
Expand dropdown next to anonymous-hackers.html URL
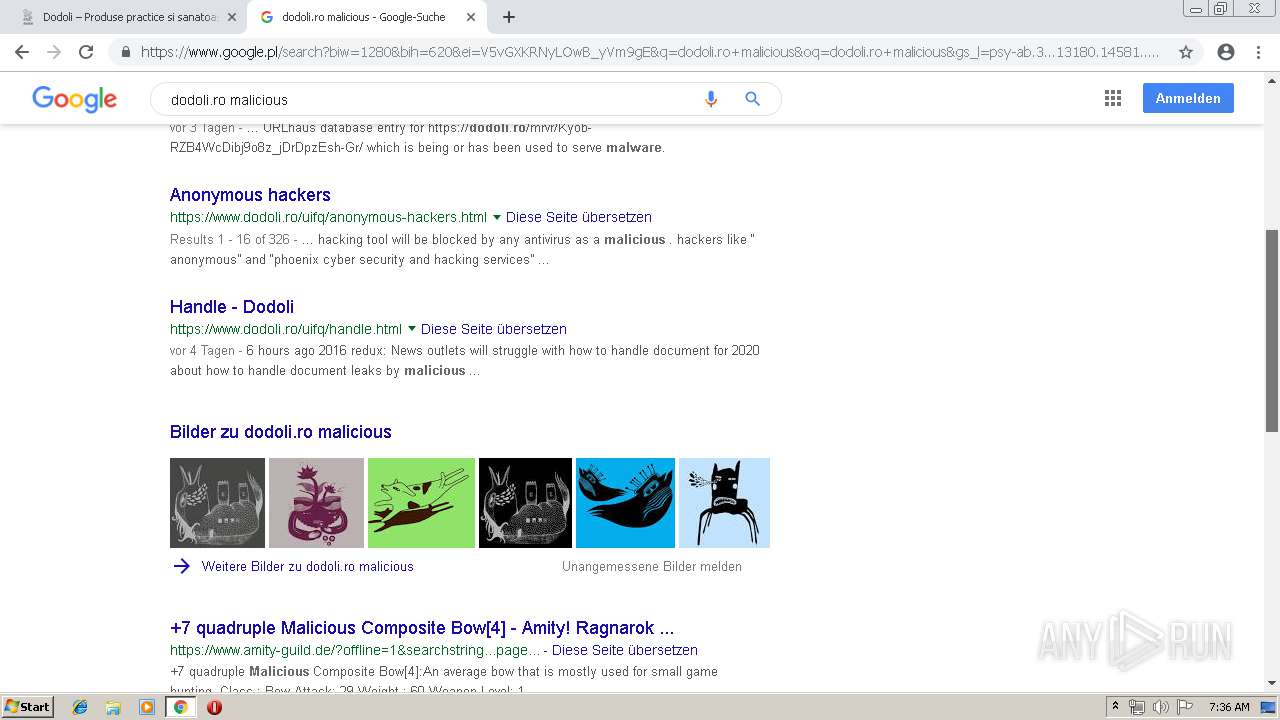496,217
